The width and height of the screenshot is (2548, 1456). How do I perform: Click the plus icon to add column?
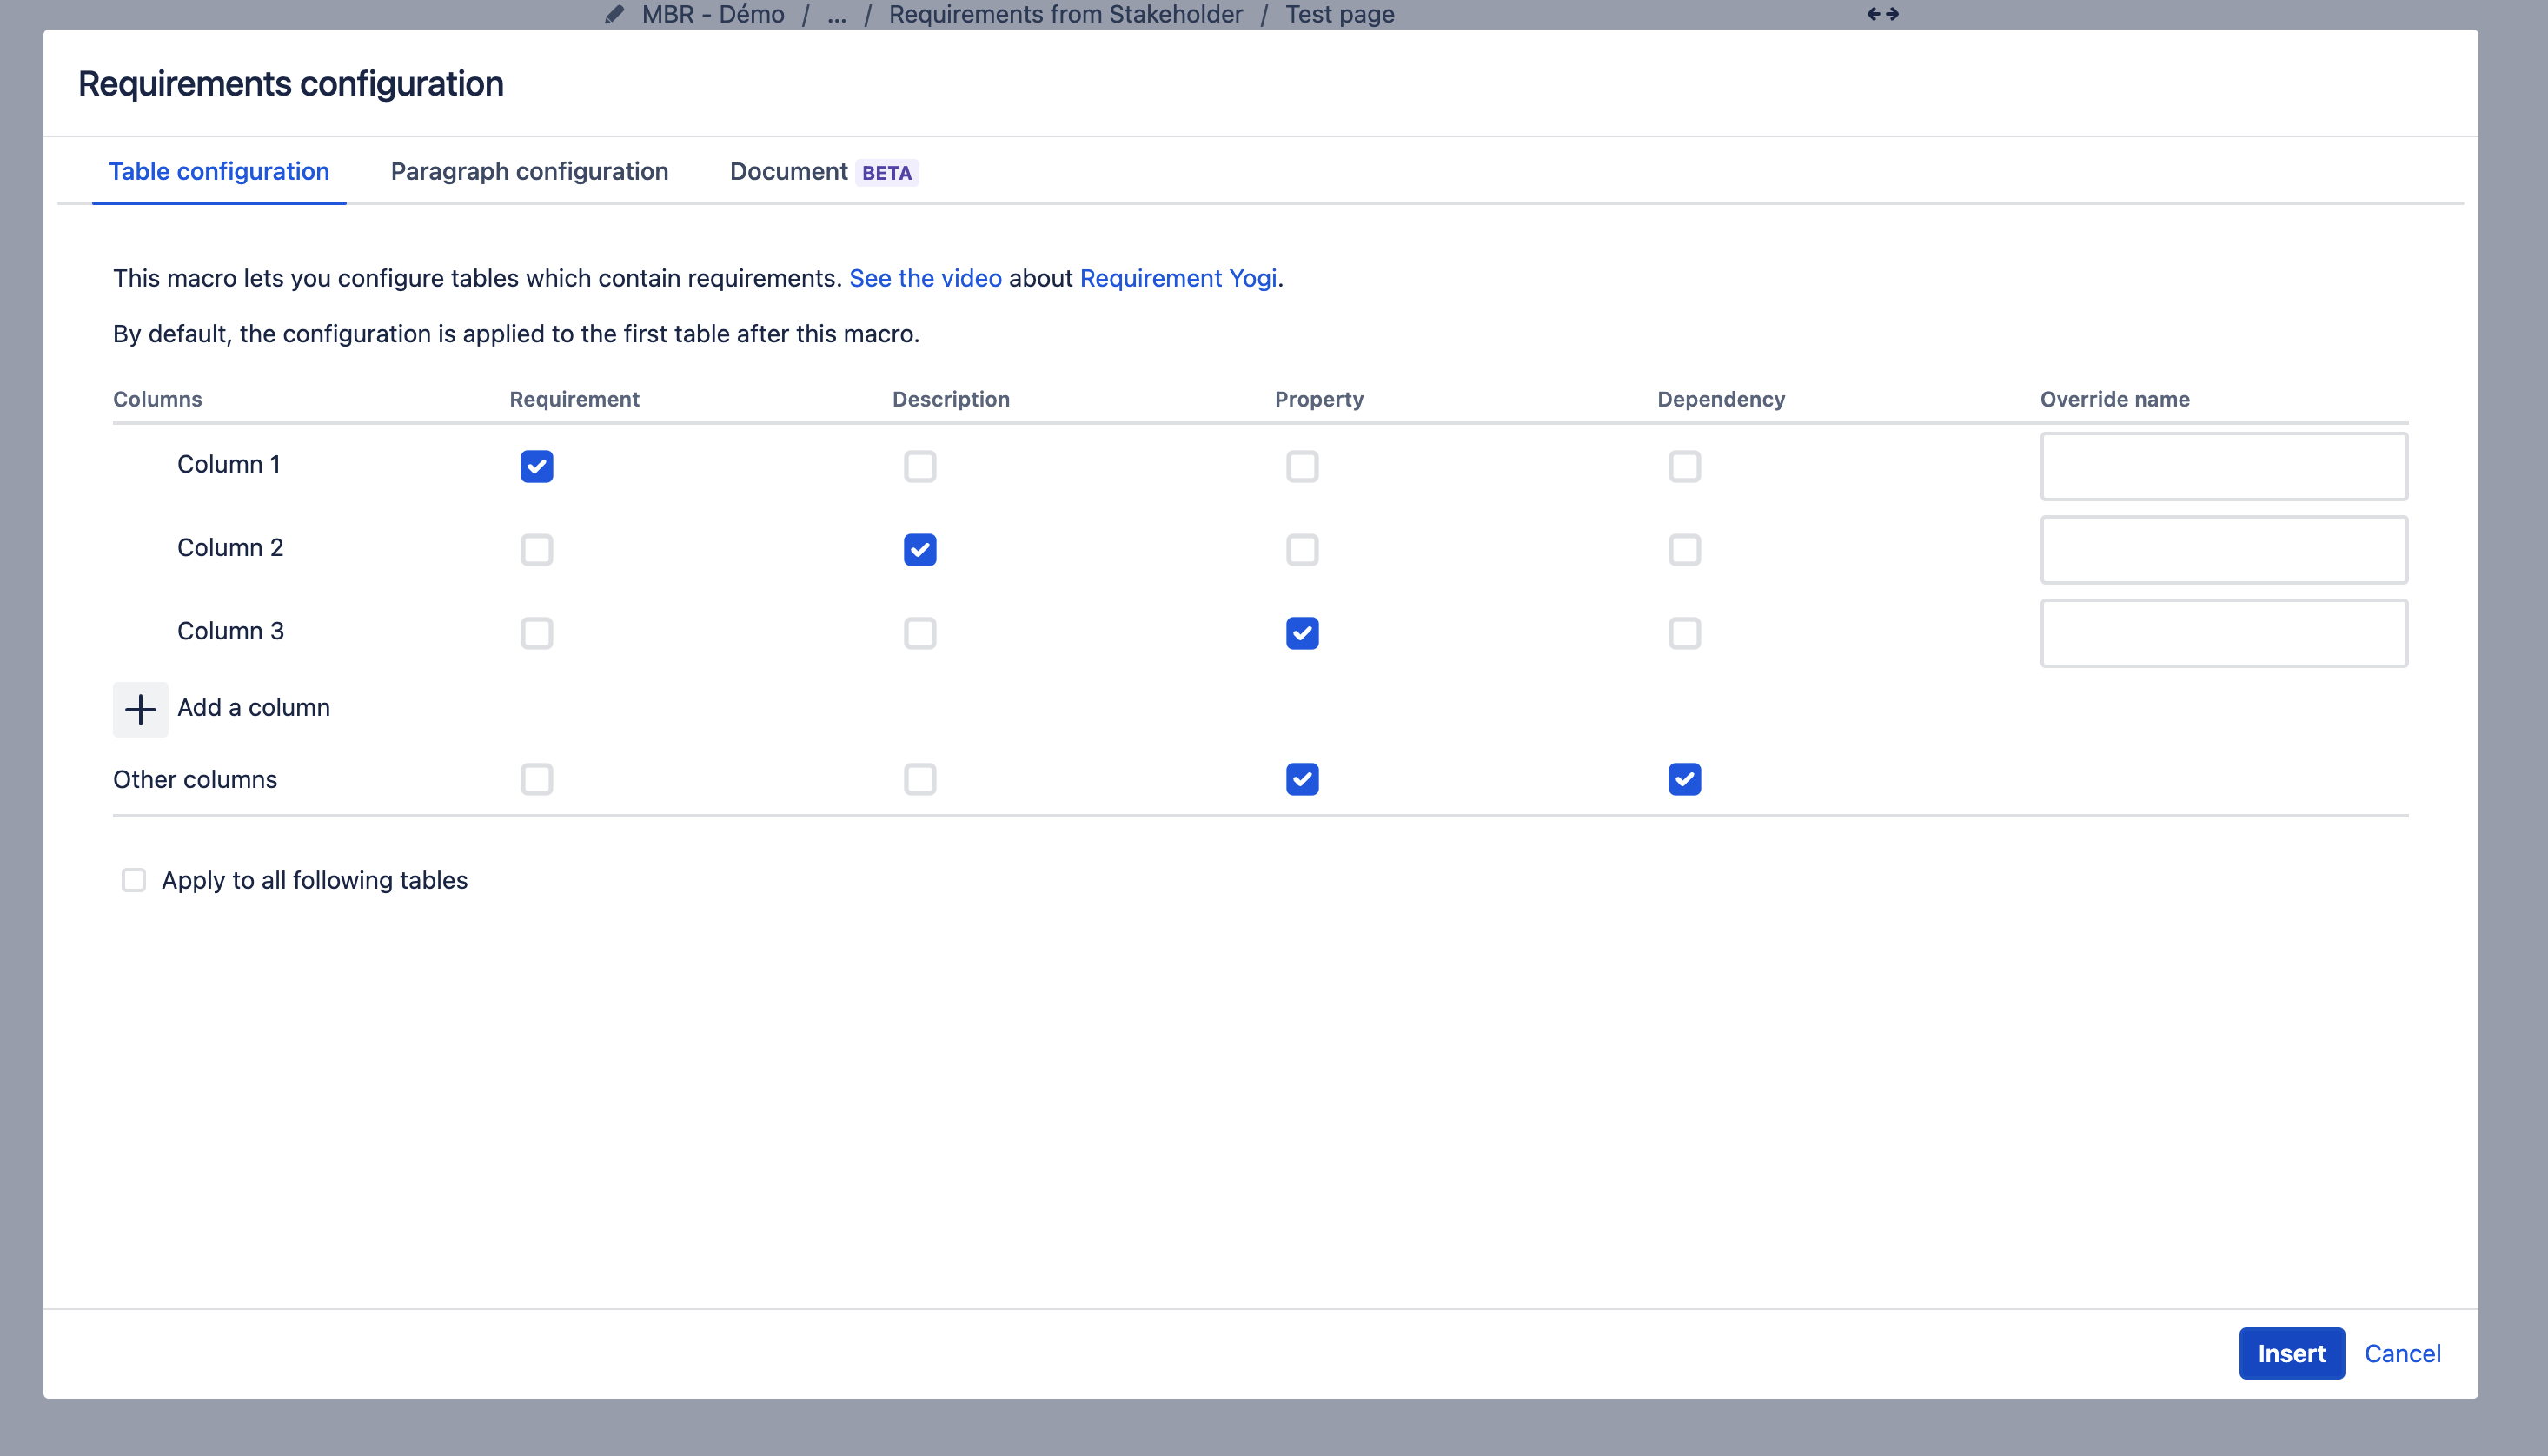(140, 709)
